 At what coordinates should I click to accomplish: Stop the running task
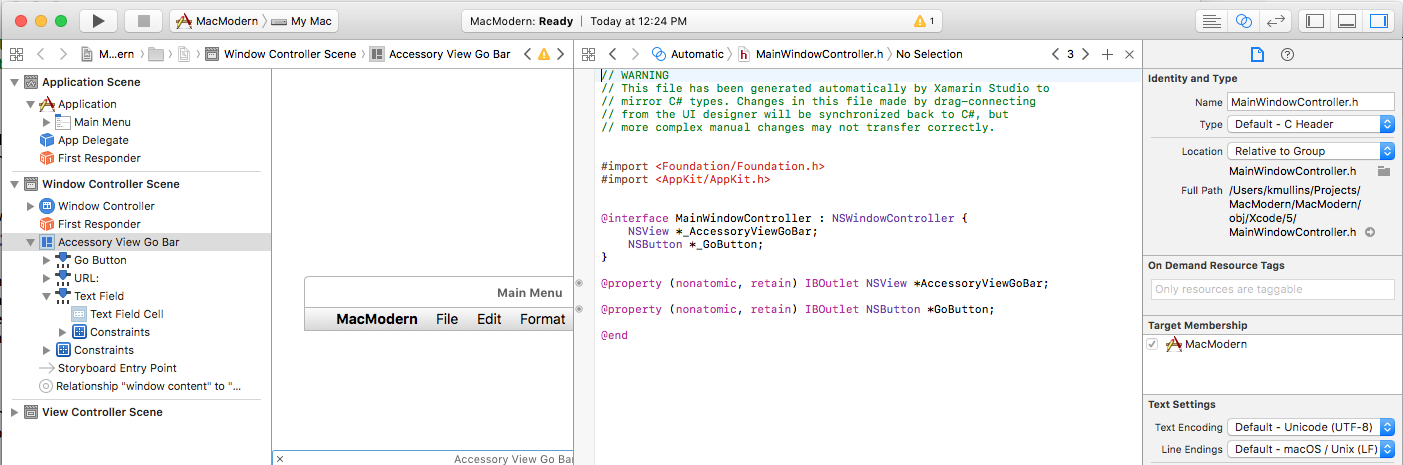(x=143, y=21)
